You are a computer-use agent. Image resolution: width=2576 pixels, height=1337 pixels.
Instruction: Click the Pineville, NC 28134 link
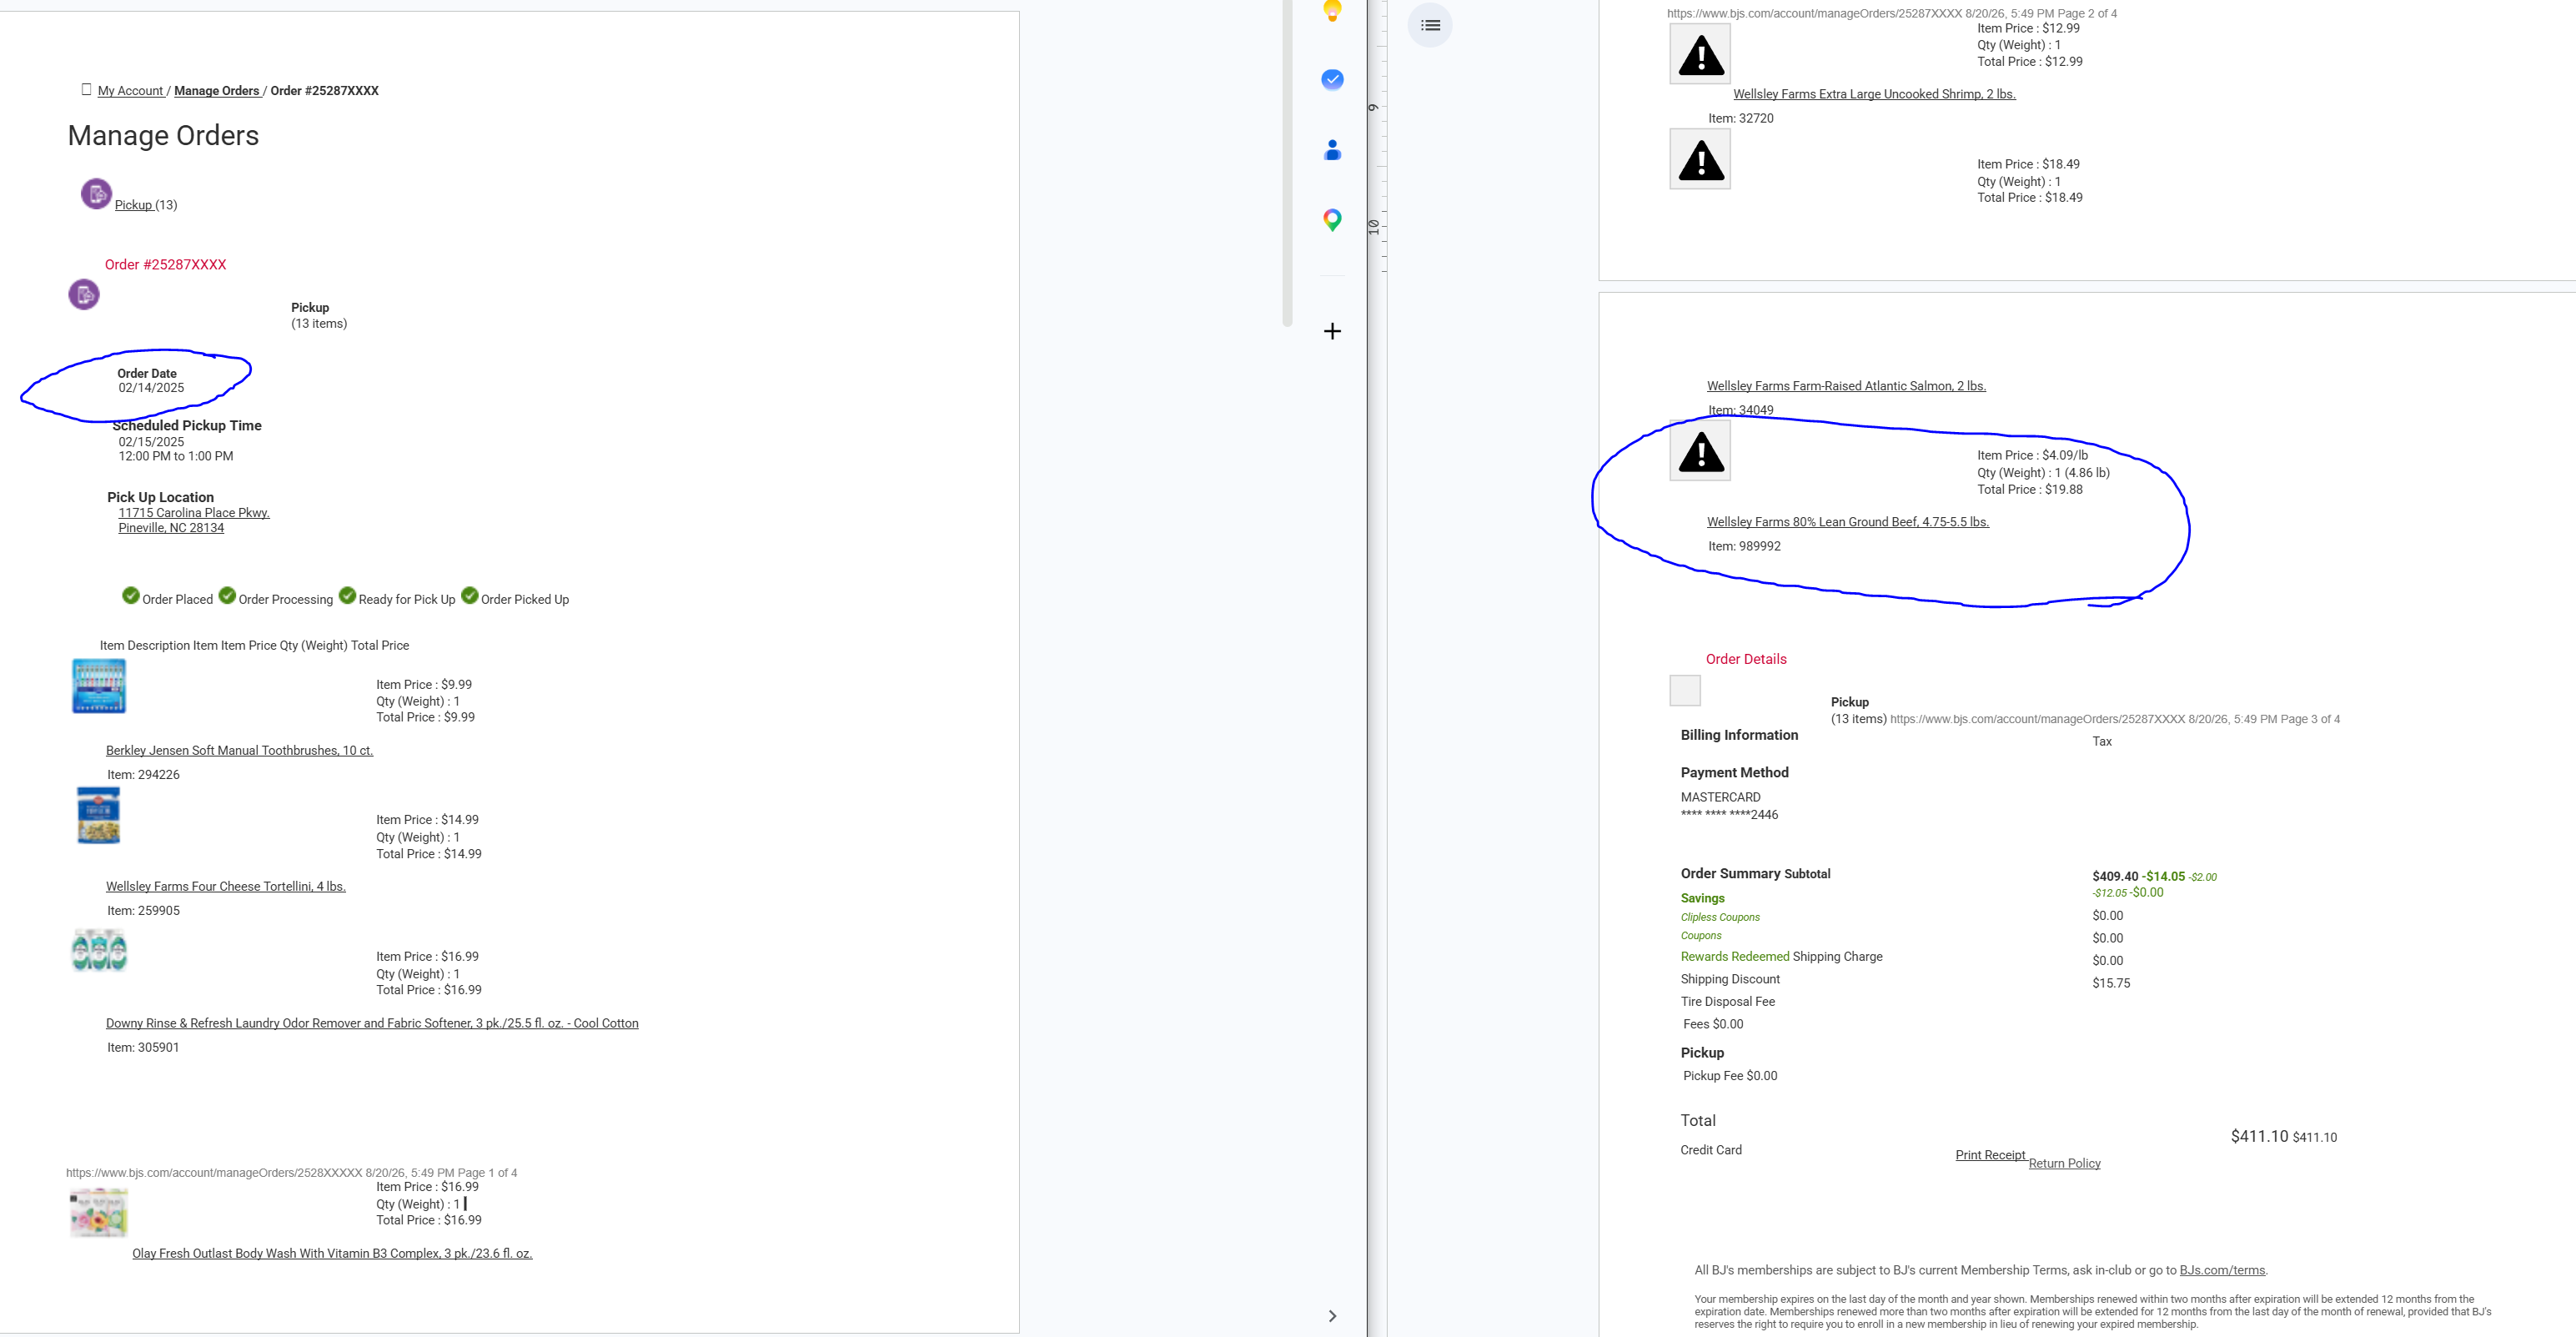(171, 528)
